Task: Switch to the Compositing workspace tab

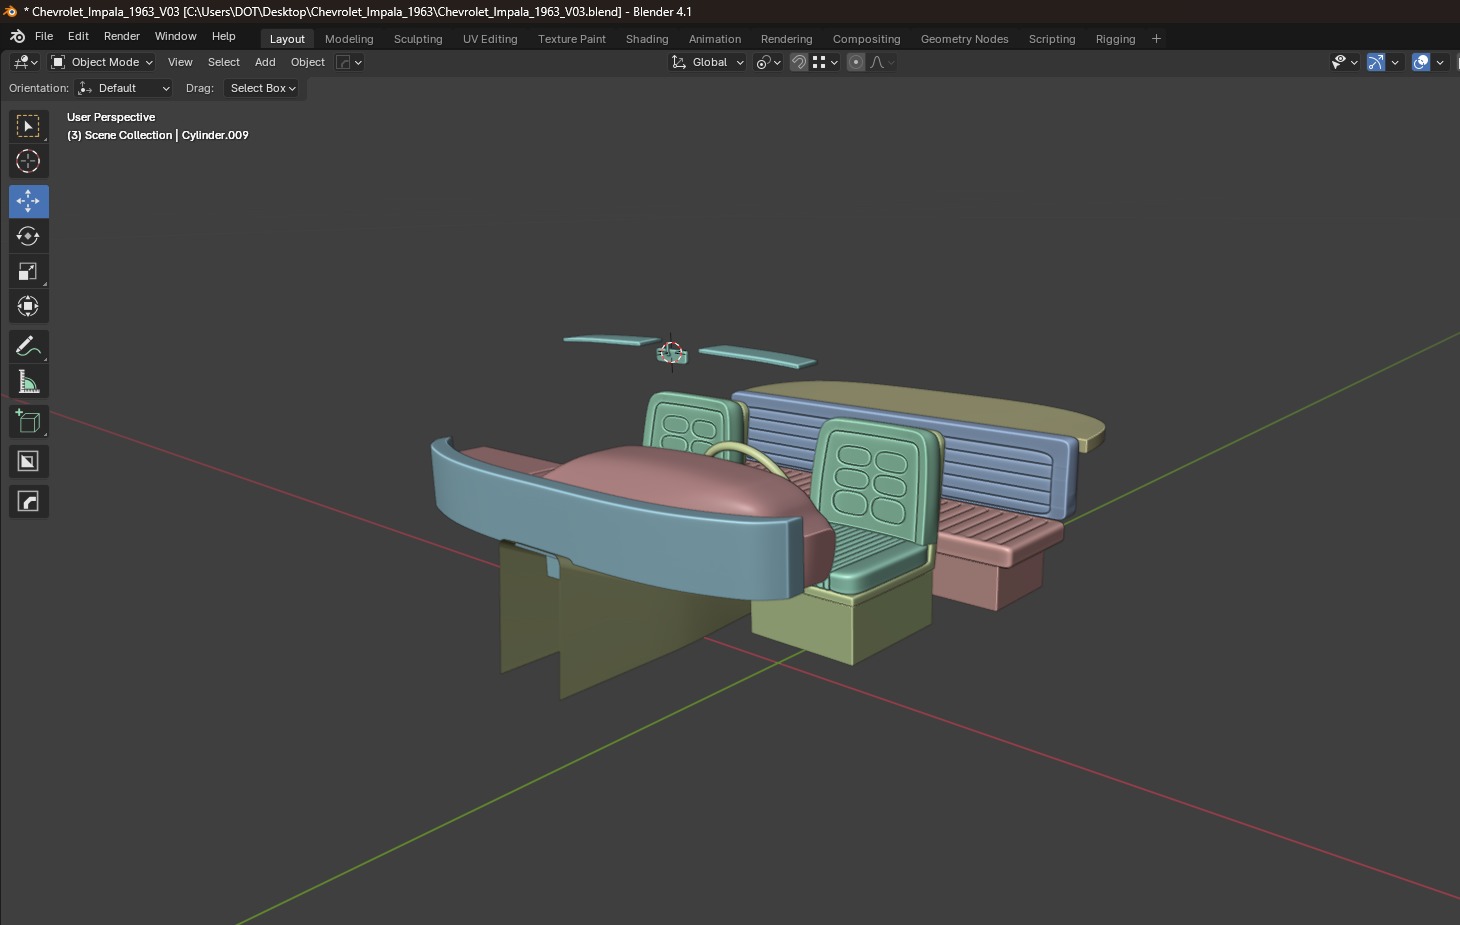Action: (x=866, y=39)
